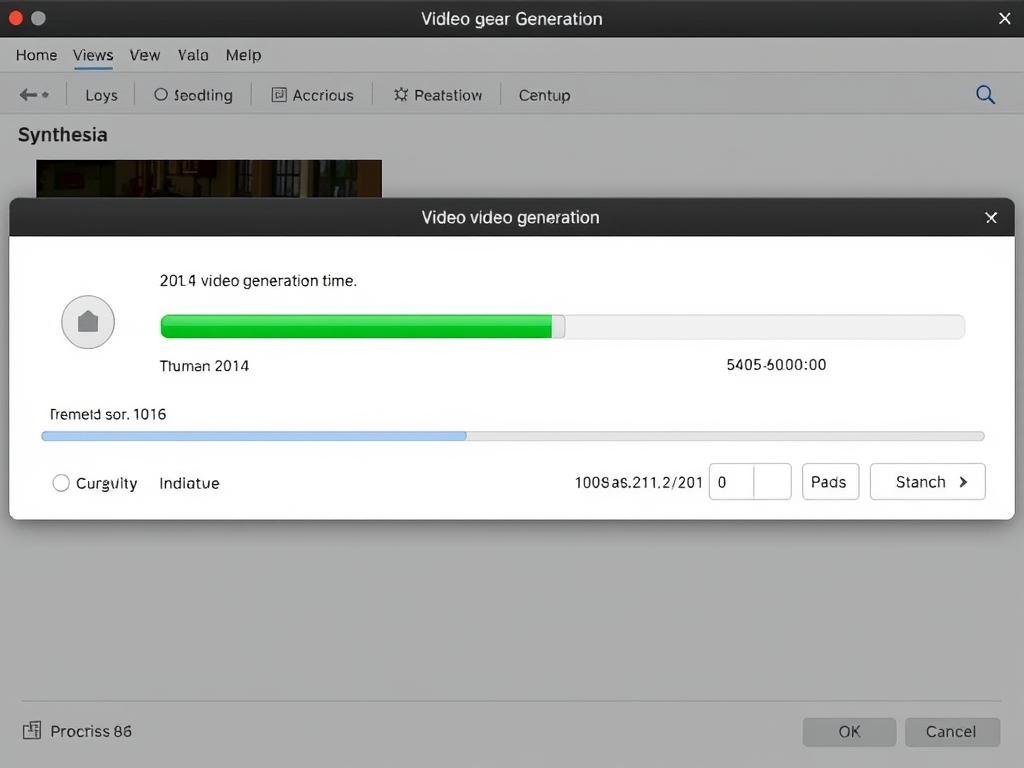Image resolution: width=1024 pixels, height=768 pixels.
Task: Click the Peatstiow gear icon
Action: coord(401,95)
